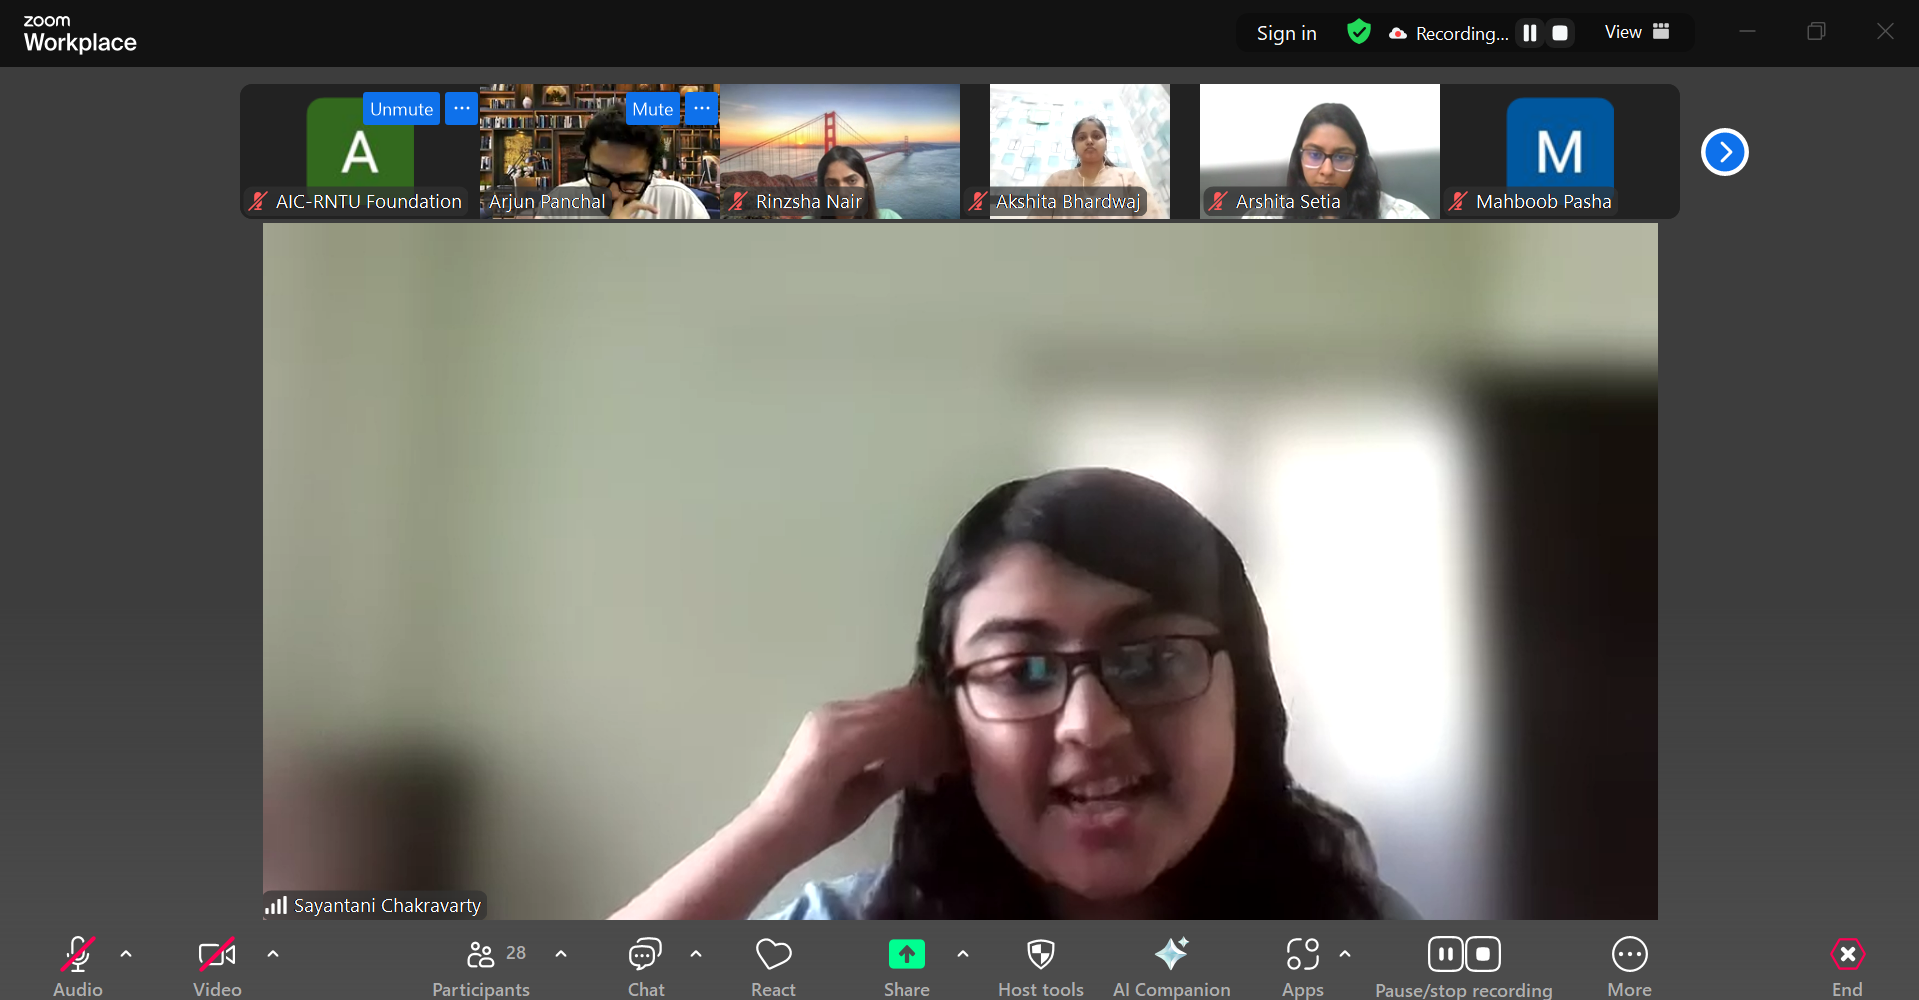Click the Sign in button
This screenshot has width=1919, height=1000.
(x=1286, y=33)
